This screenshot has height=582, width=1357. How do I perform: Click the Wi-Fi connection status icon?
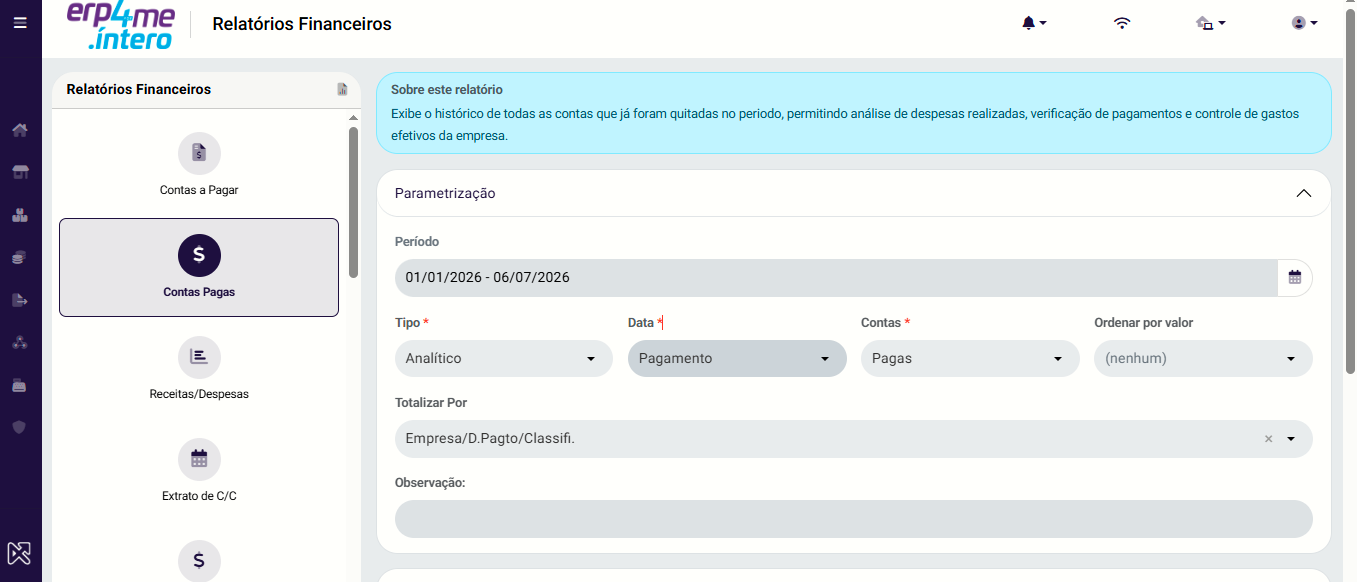click(1122, 23)
